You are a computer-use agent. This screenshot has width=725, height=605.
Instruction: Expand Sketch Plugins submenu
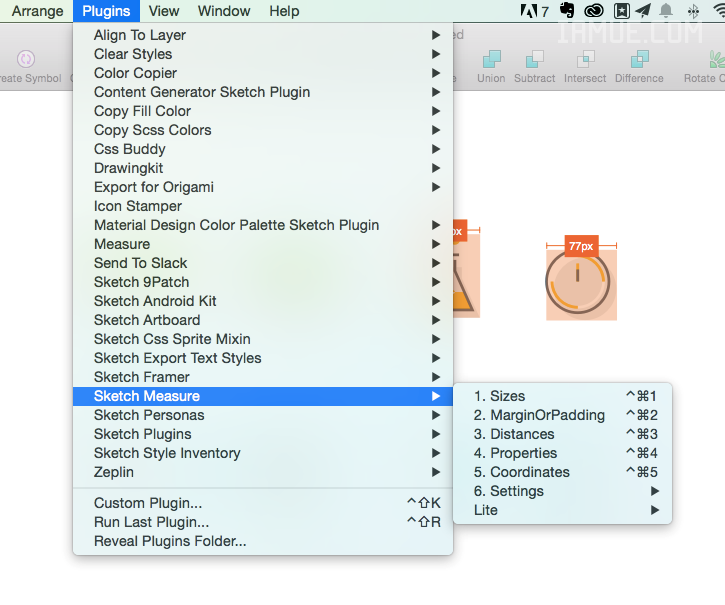[263, 434]
